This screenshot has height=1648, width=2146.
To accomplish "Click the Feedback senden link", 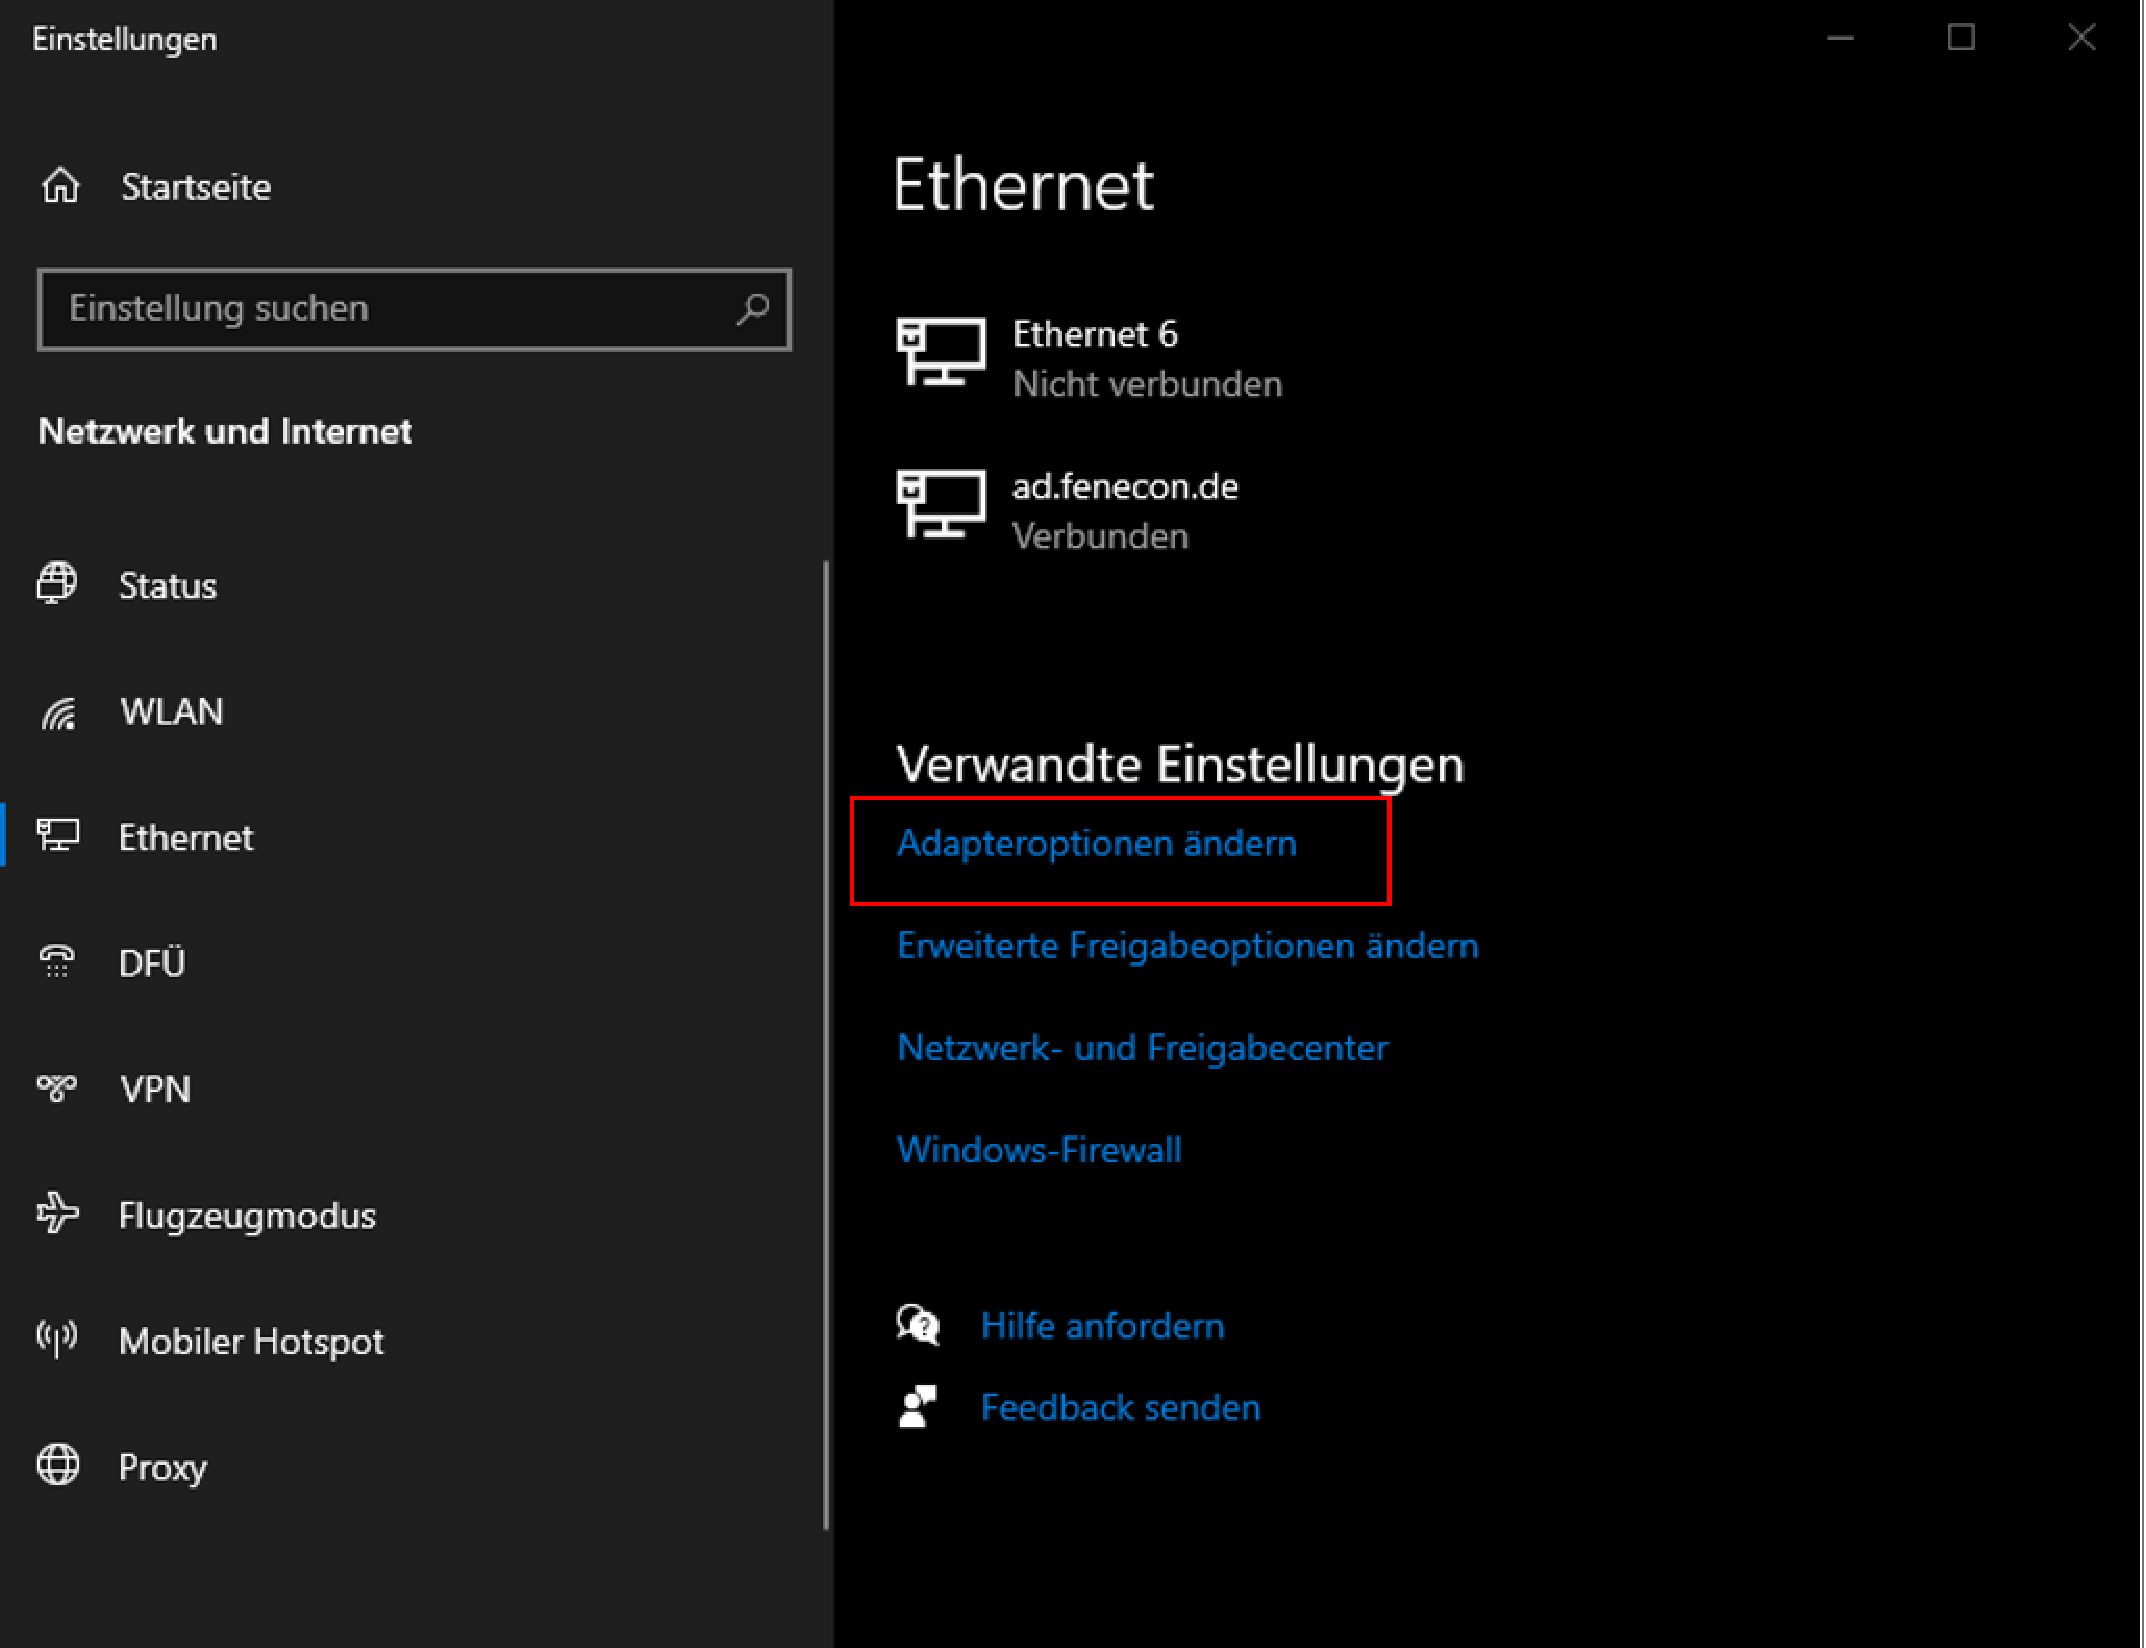I will (x=1120, y=1408).
